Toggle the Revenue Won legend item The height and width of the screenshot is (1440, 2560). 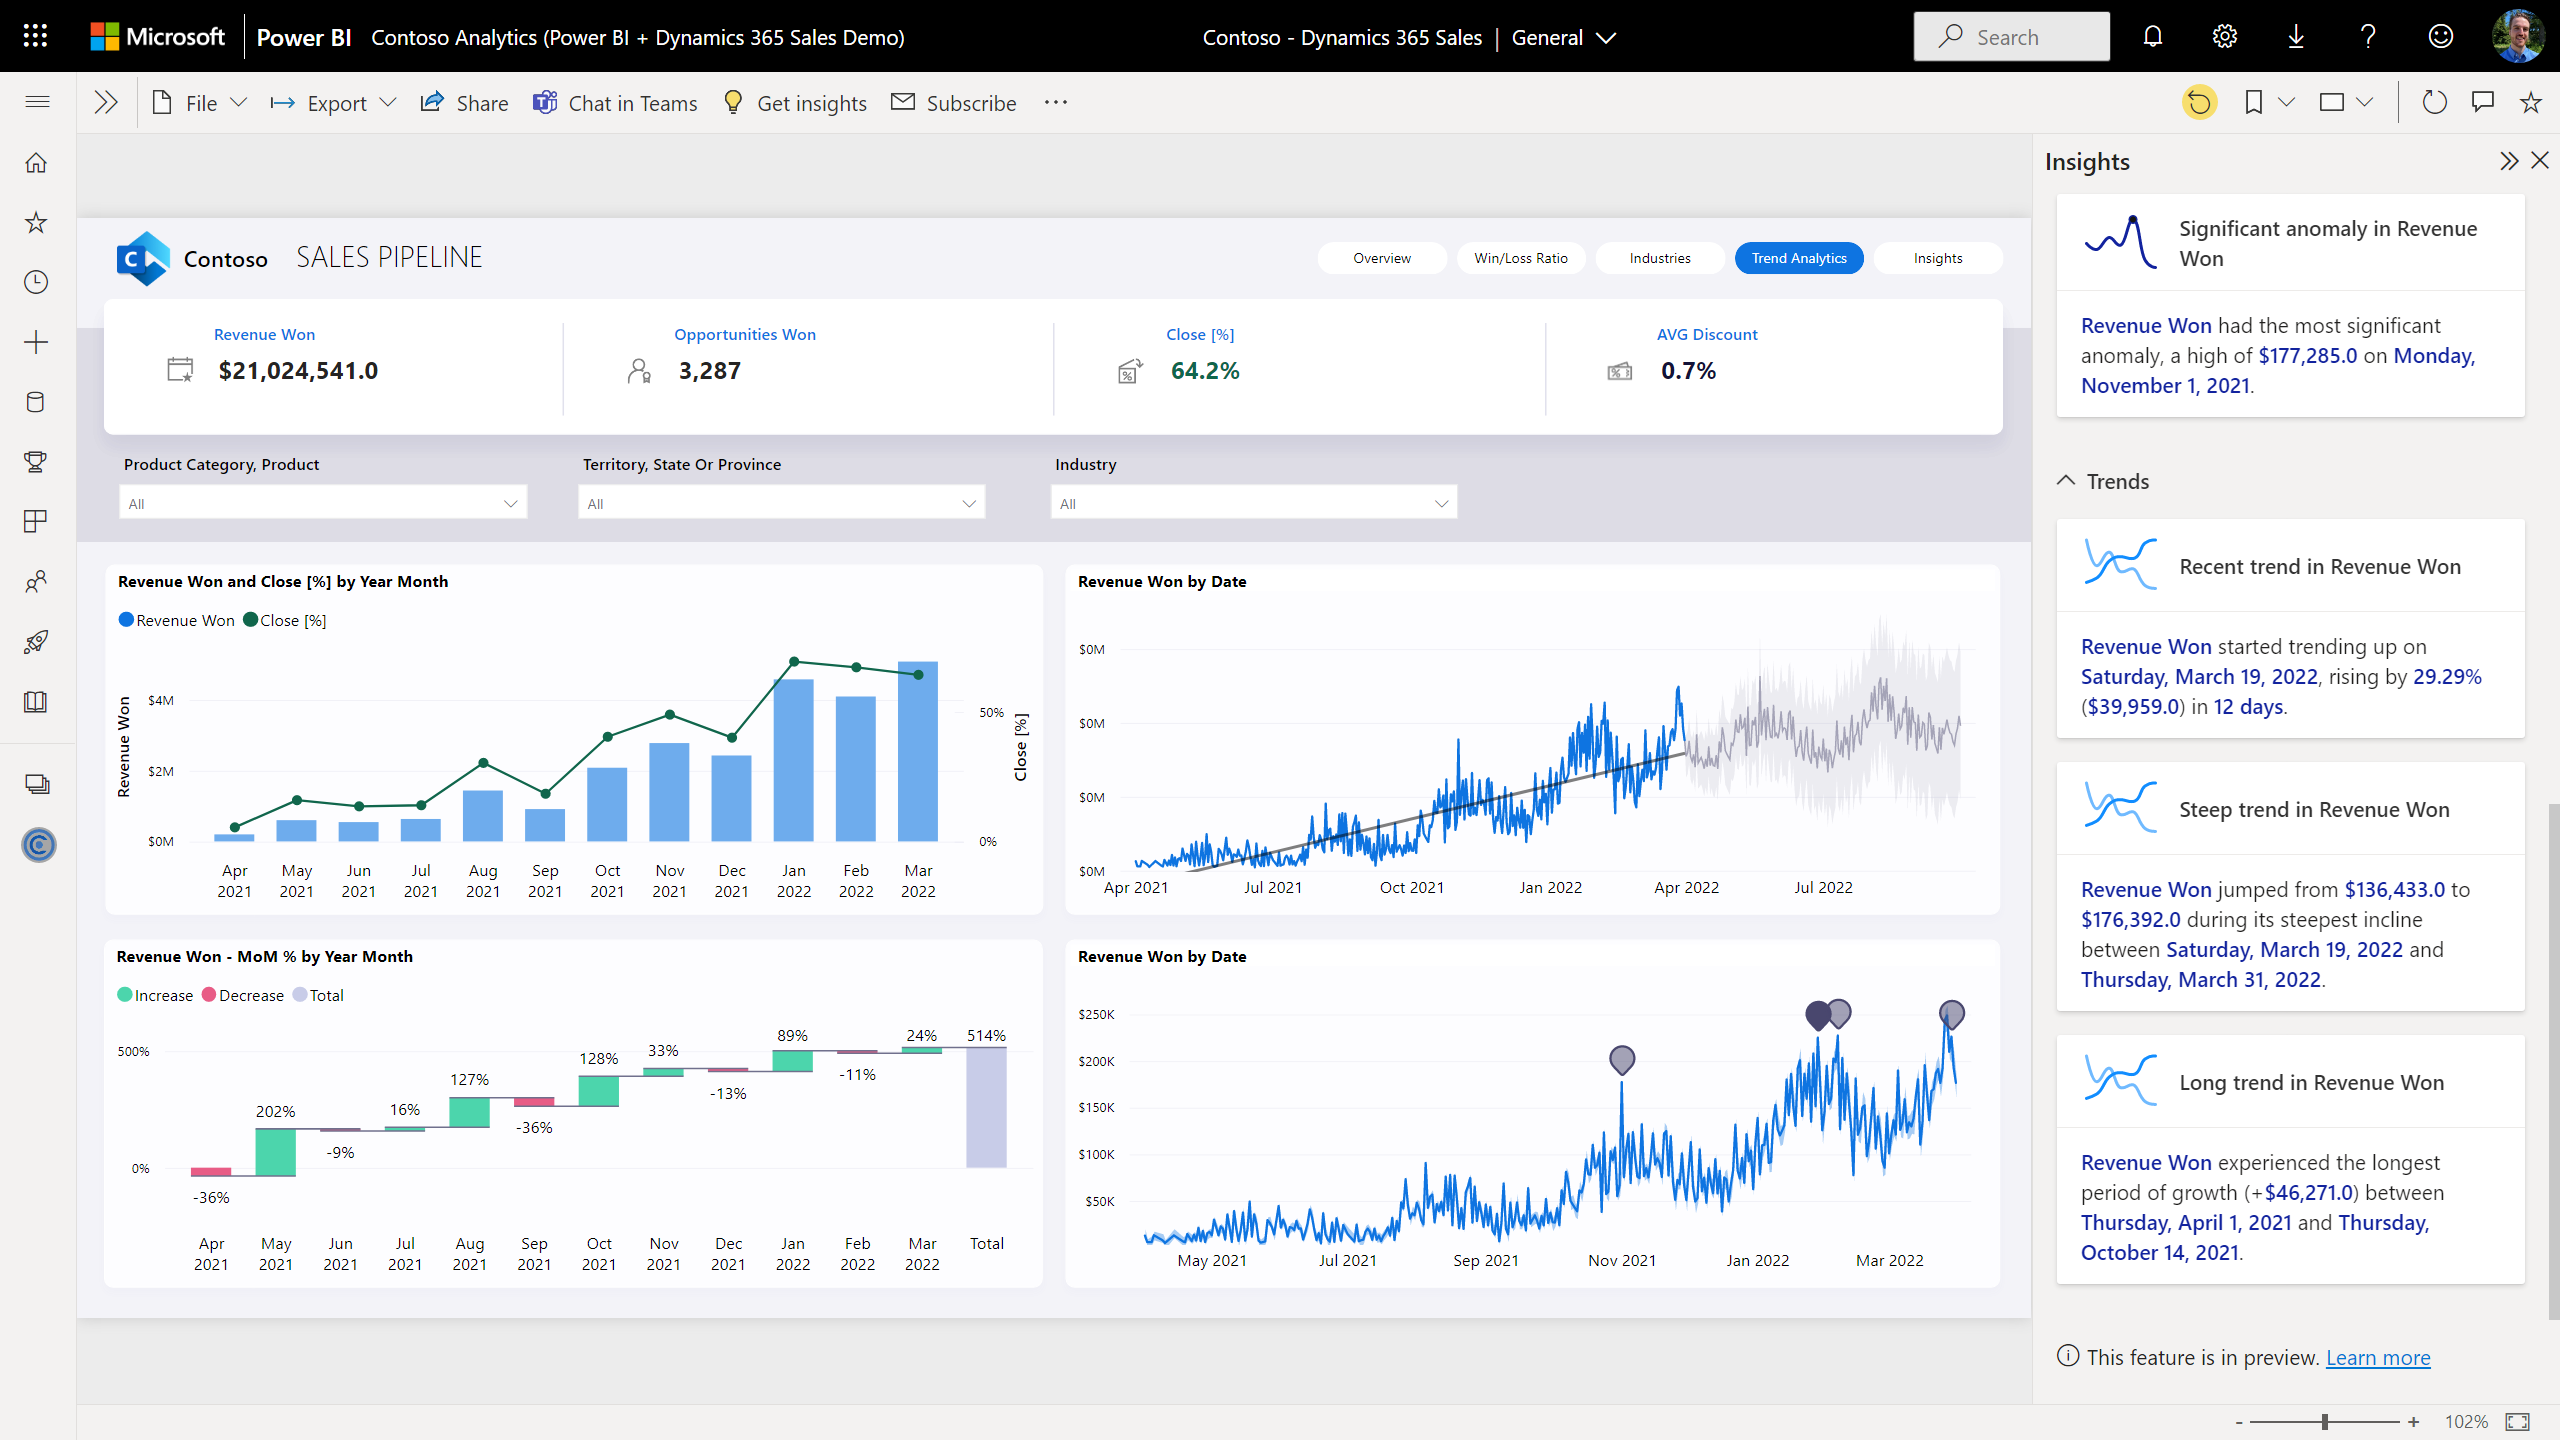[x=177, y=620]
